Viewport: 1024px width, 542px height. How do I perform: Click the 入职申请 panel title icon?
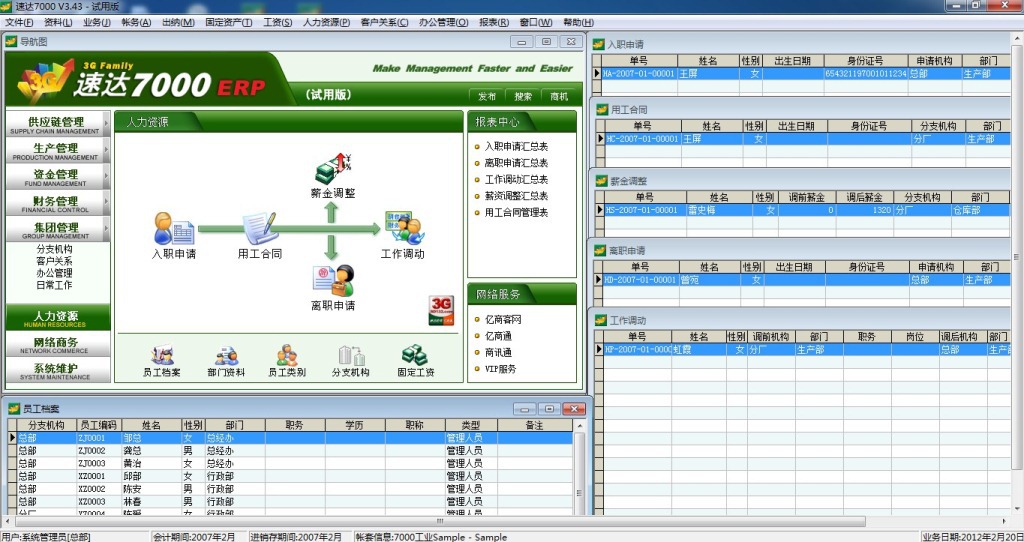[x=598, y=44]
